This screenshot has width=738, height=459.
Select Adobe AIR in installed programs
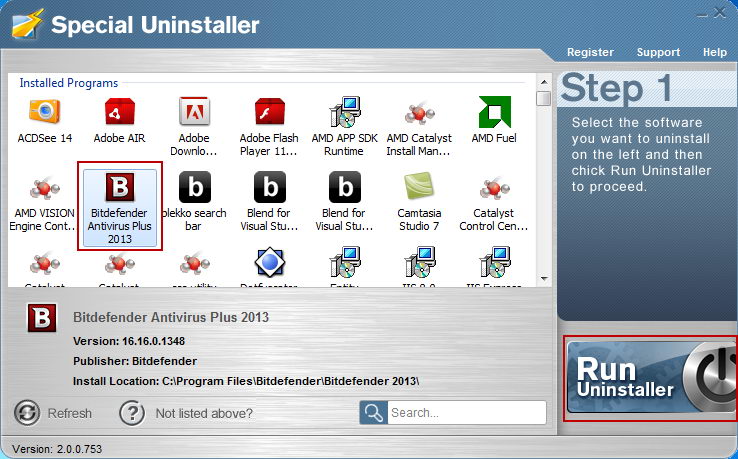(x=120, y=112)
